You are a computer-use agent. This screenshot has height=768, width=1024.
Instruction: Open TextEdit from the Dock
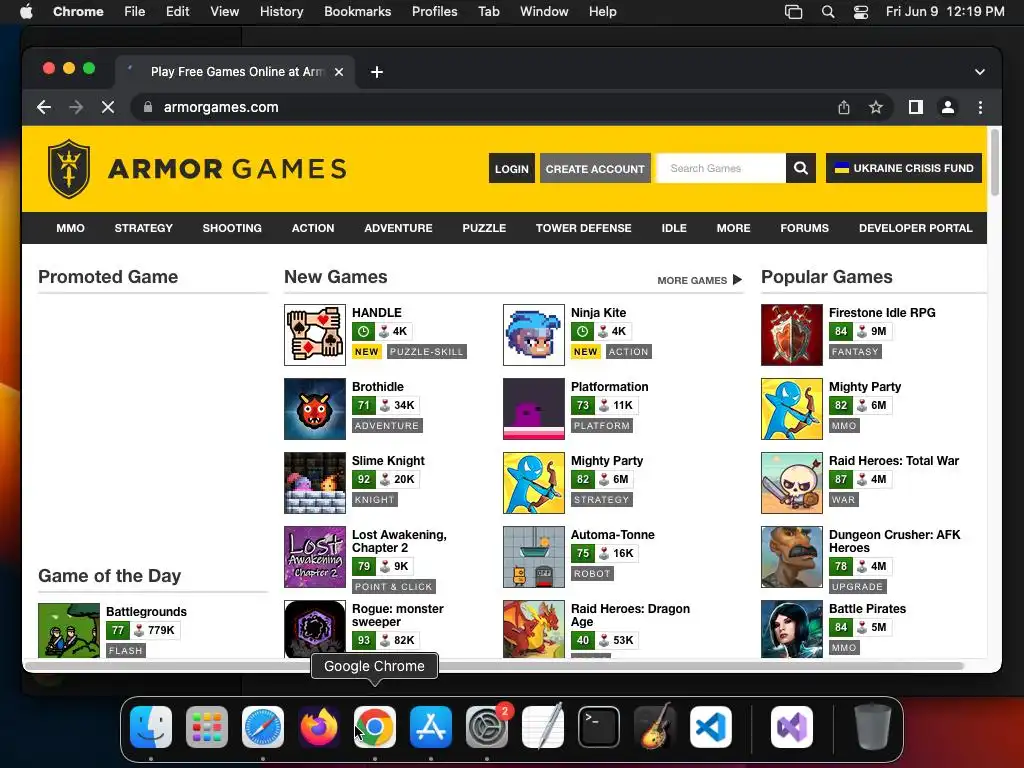[543, 727]
